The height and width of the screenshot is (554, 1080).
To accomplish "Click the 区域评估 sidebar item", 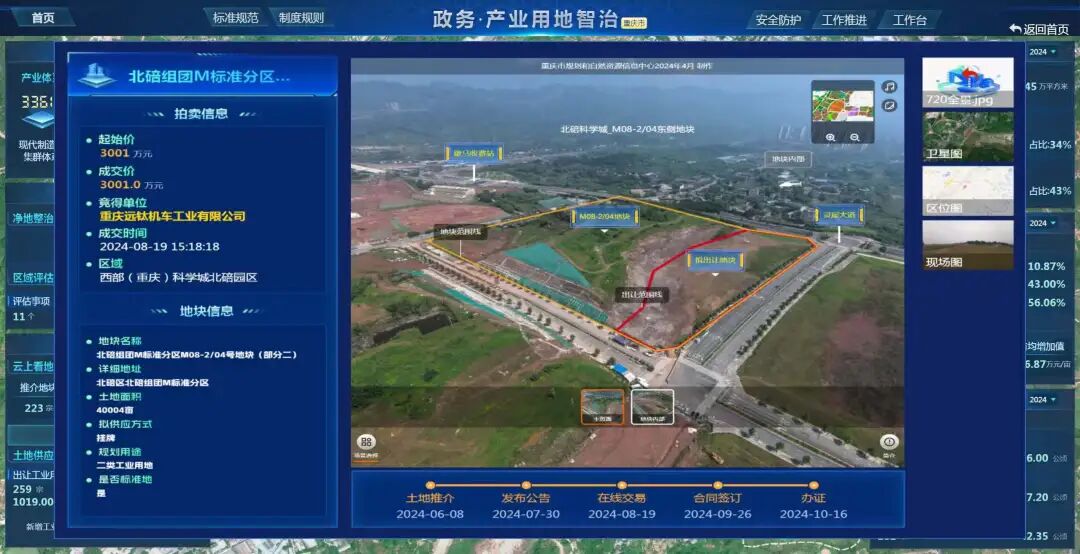I will (x=32, y=278).
